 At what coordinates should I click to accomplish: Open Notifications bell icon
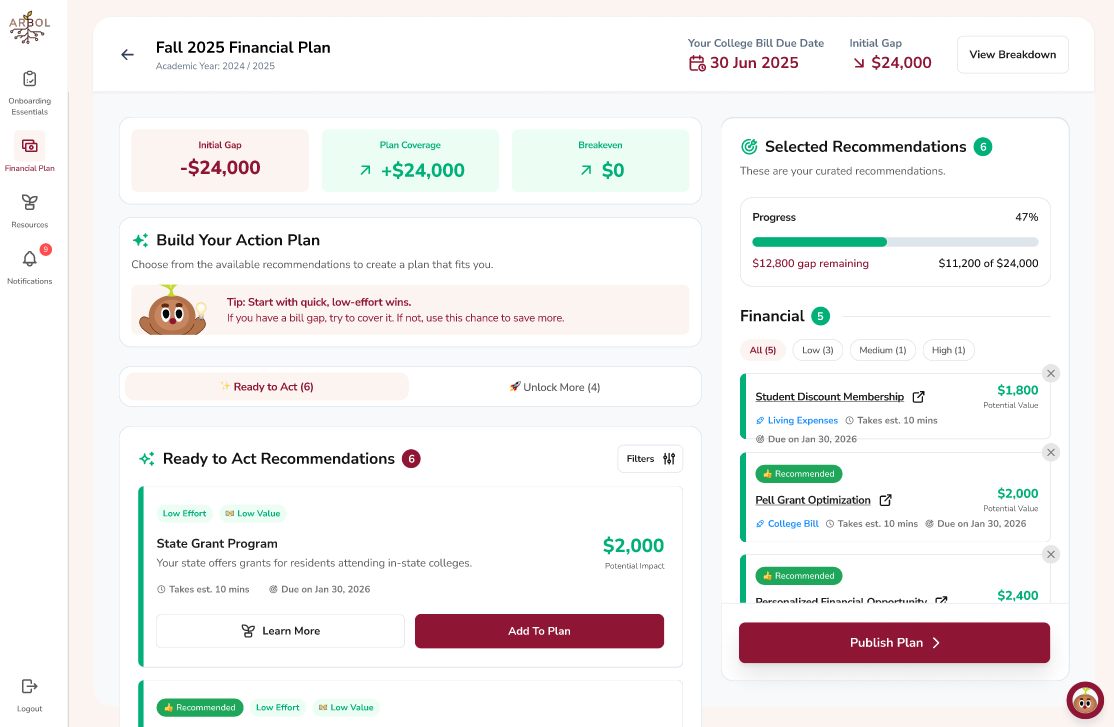[x=29, y=259]
